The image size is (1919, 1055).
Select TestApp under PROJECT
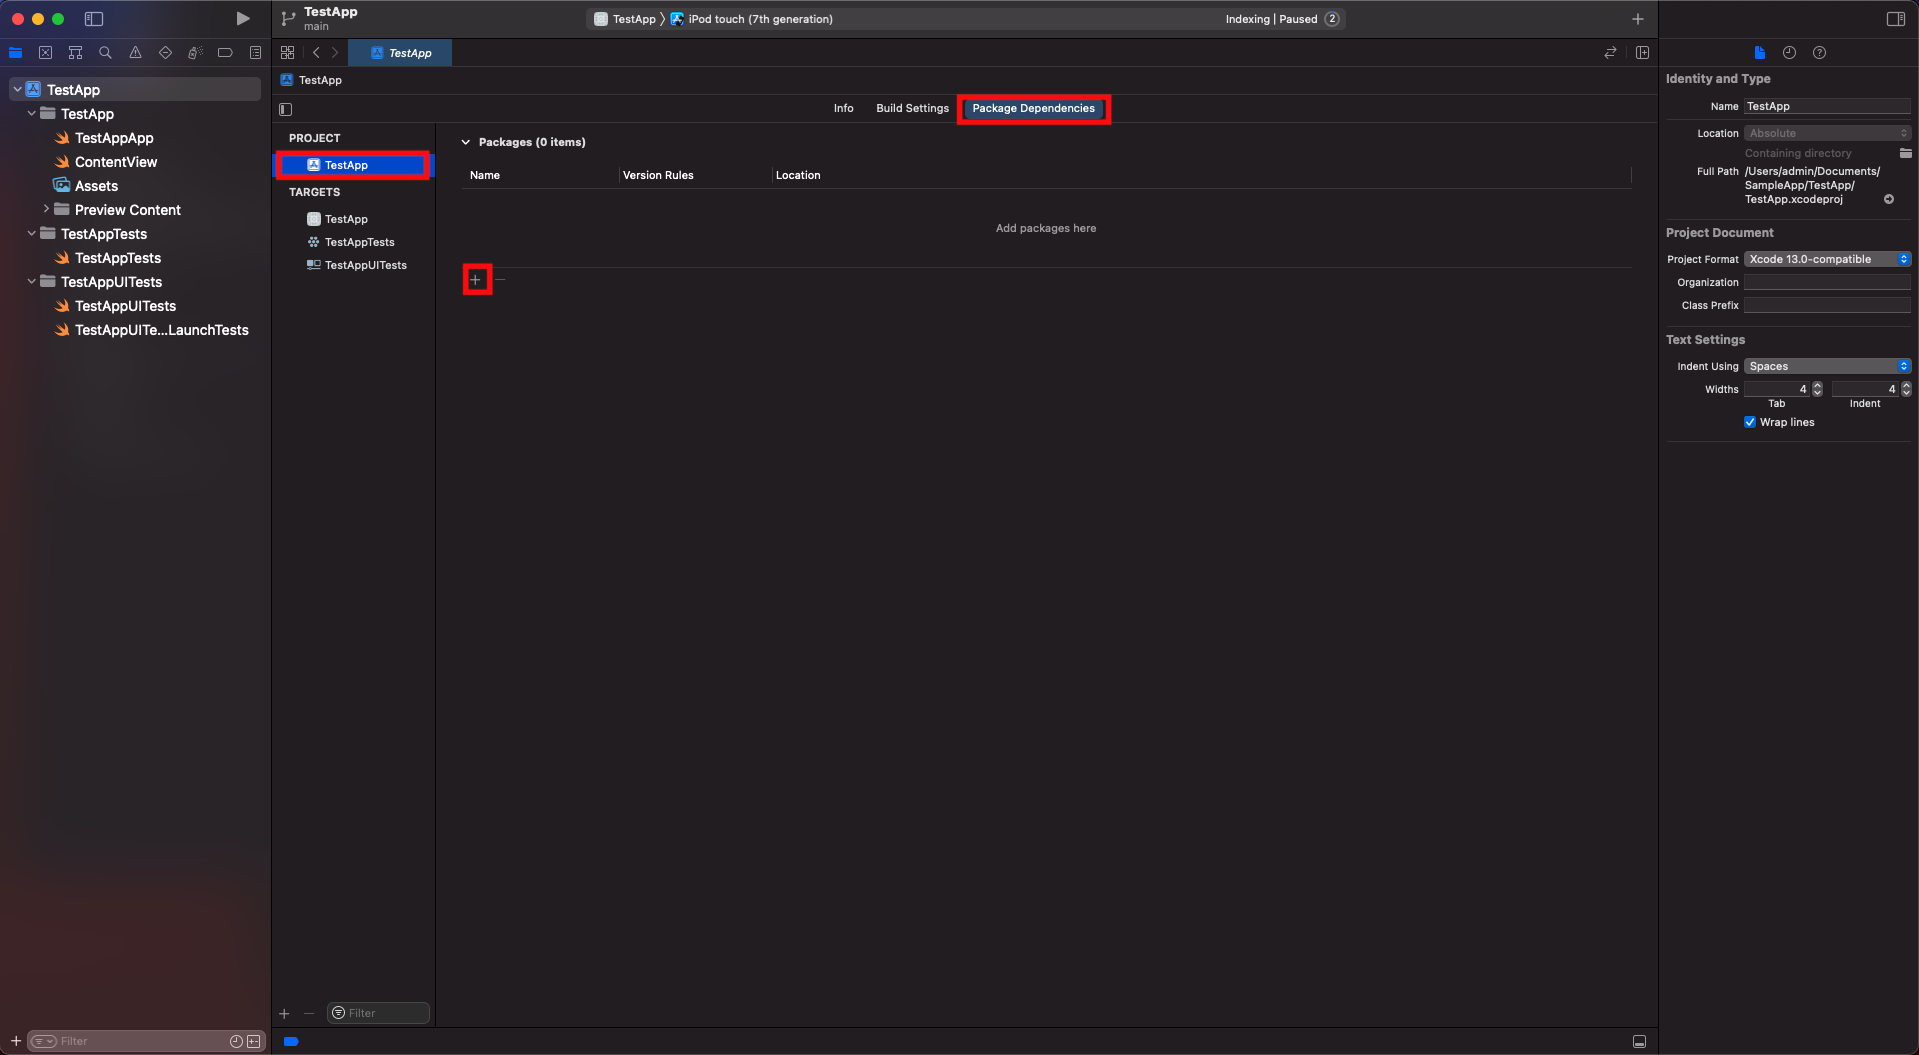point(353,165)
